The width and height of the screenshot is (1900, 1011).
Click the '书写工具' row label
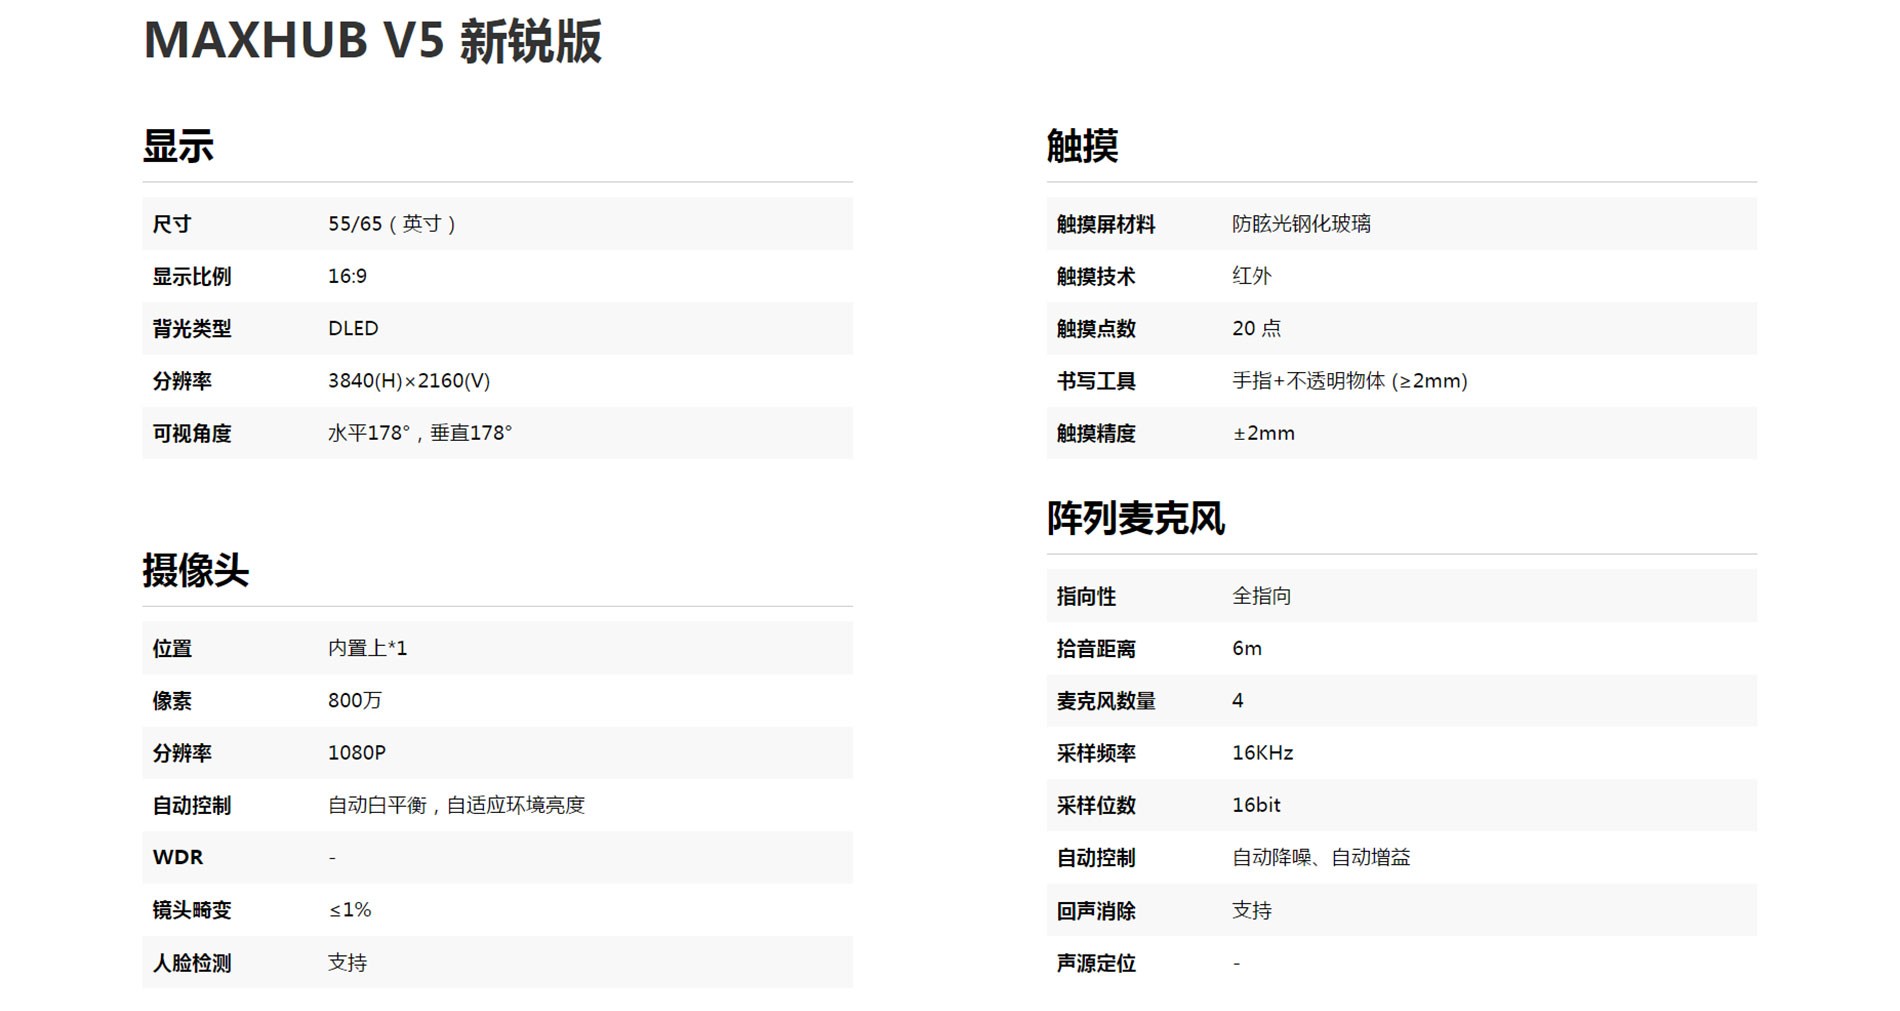point(1096,381)
